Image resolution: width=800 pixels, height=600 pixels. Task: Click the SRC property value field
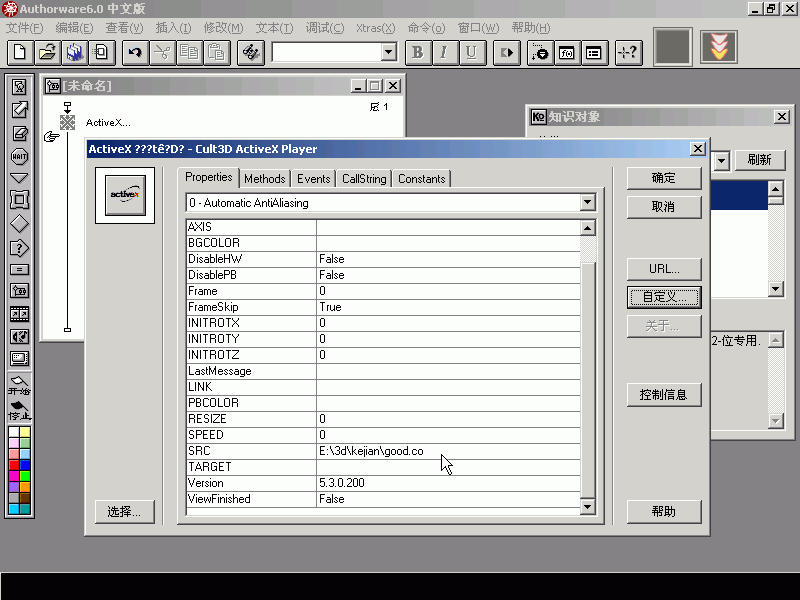pyautogui.click(x=448, y=451)
